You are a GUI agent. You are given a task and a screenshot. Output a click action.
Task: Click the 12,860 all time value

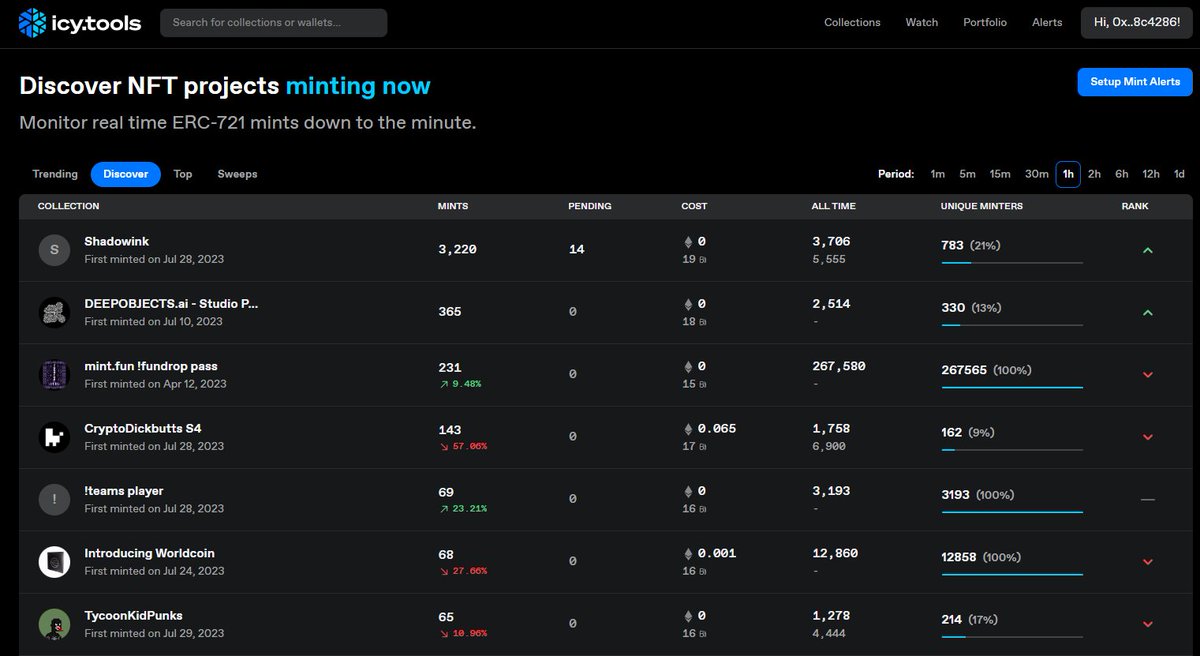[835, 553]
